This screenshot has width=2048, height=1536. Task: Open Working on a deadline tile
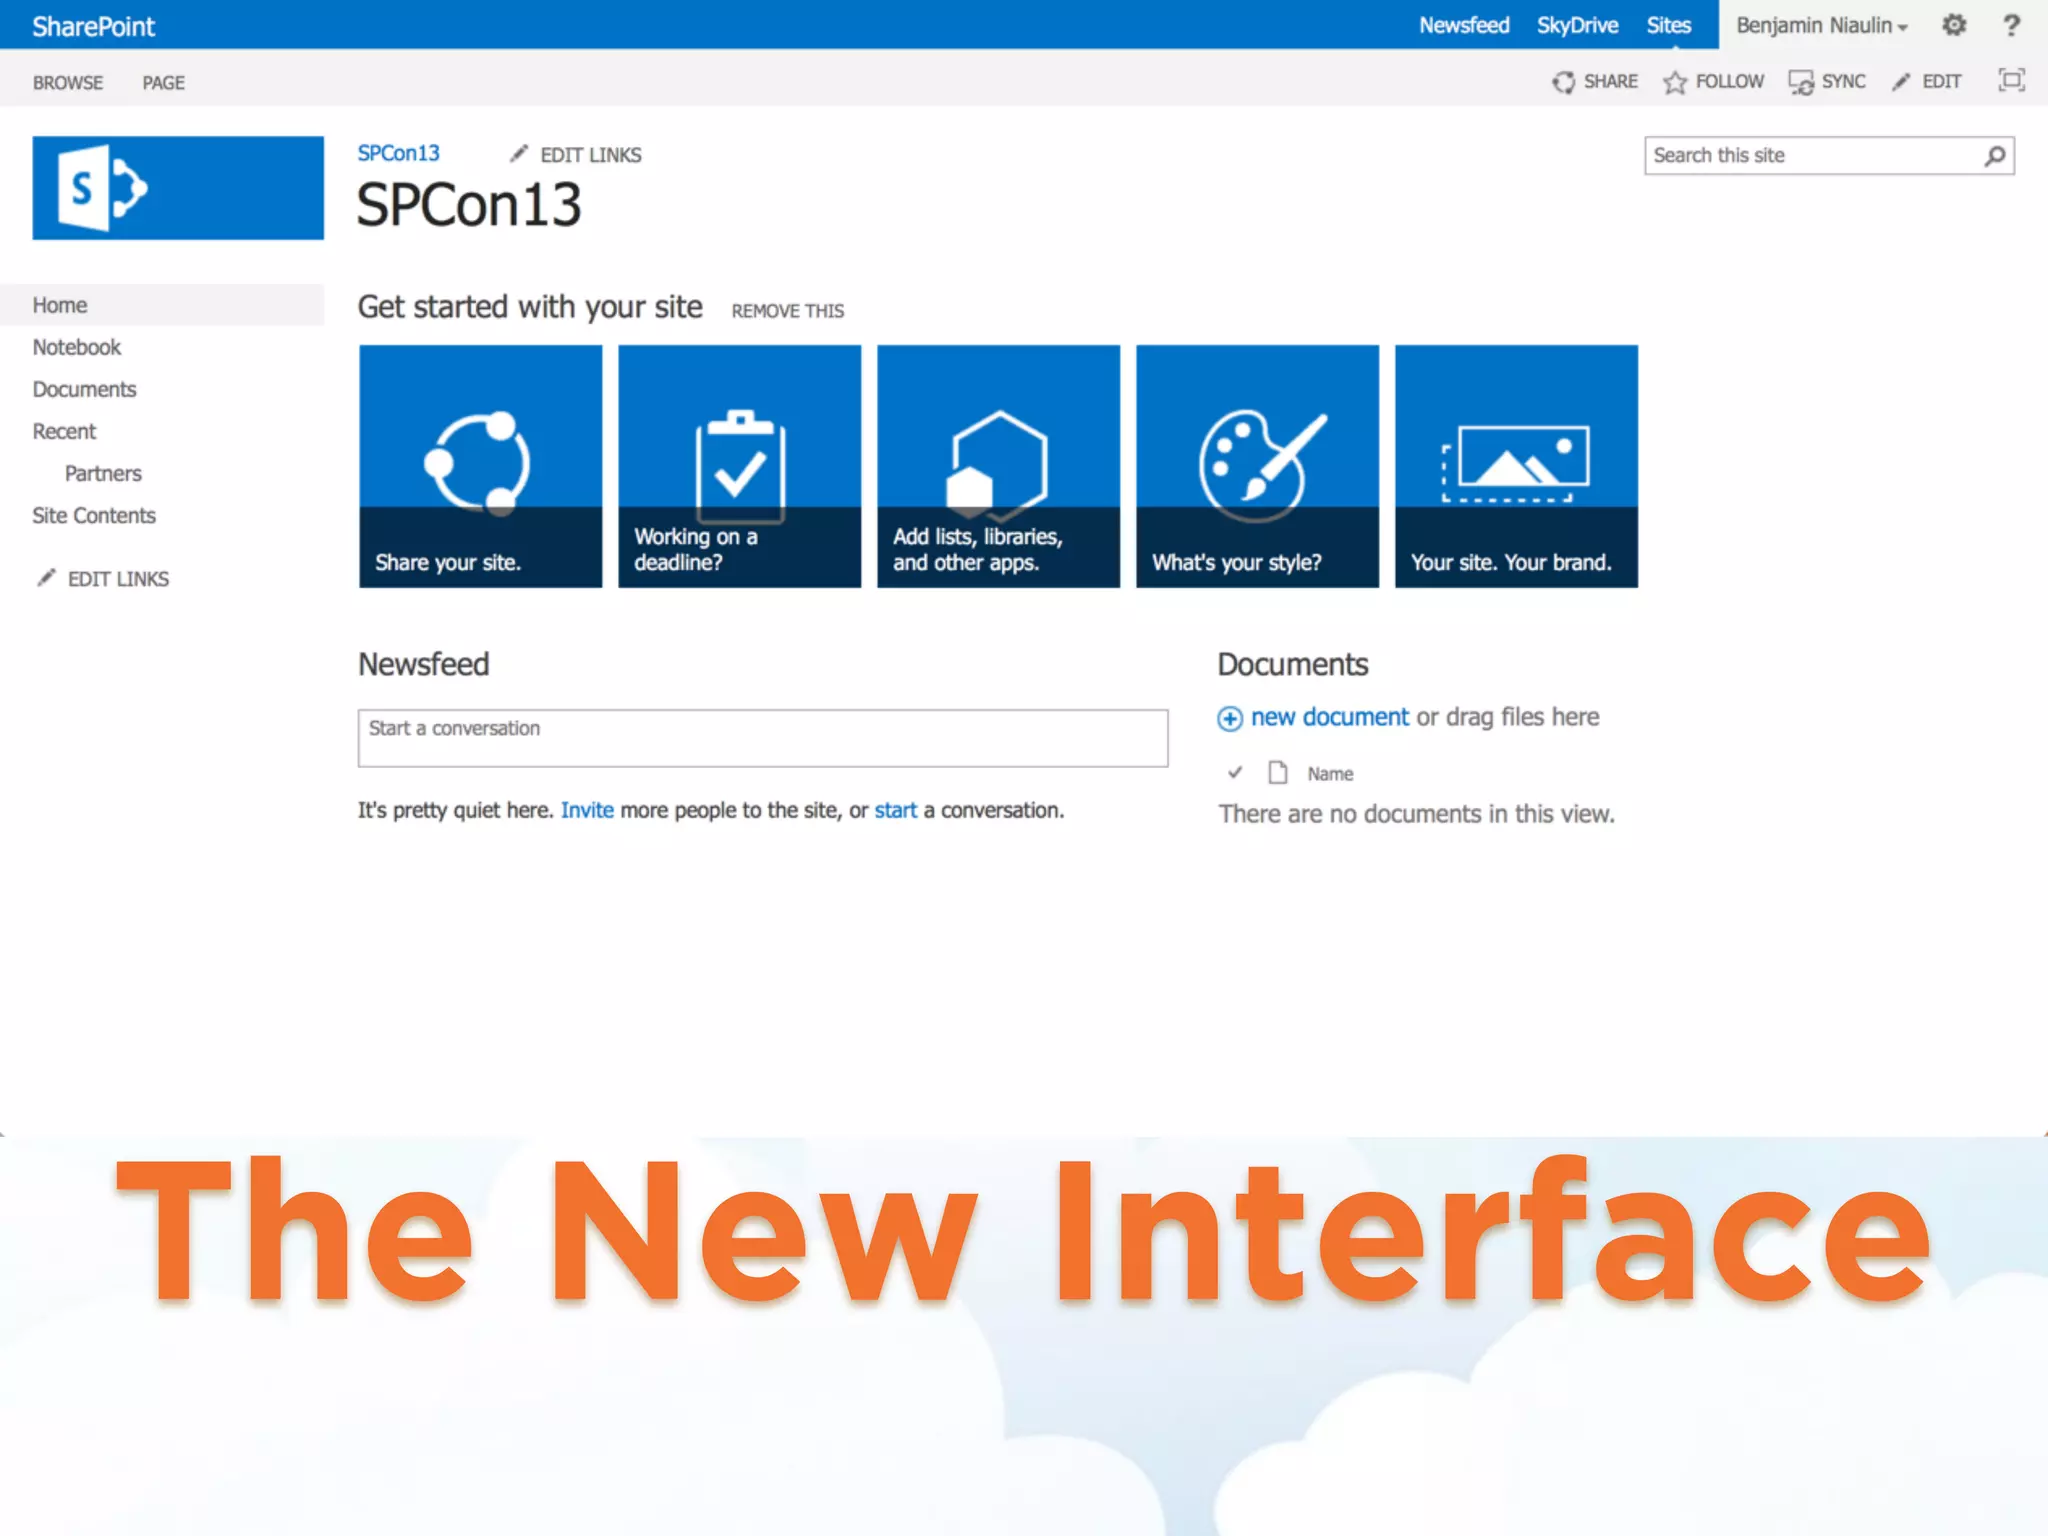pos(739,466)
